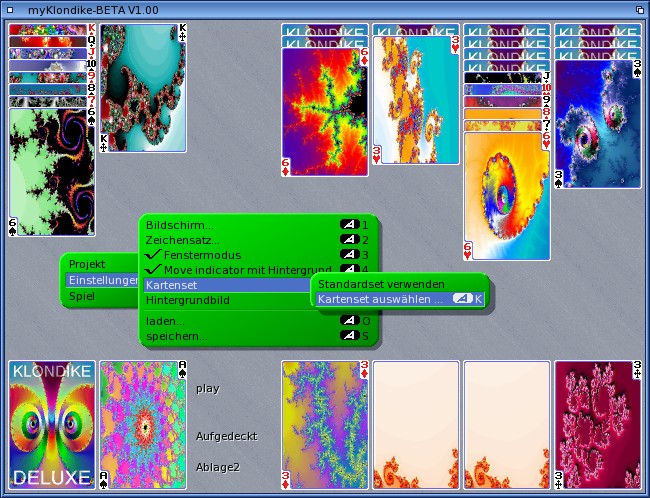The height and width of the screenshot is (498, 650).
Task: Open the Hintergrundbild menu entry
Action: pyautogui.click(x=227, y=300)
